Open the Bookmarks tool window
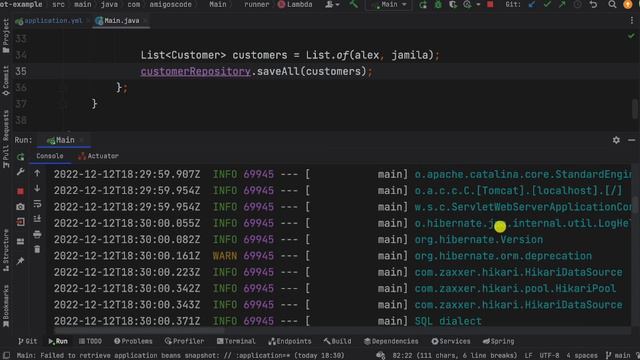The width and height of the screenshot is (640, 360). (6, 306)
